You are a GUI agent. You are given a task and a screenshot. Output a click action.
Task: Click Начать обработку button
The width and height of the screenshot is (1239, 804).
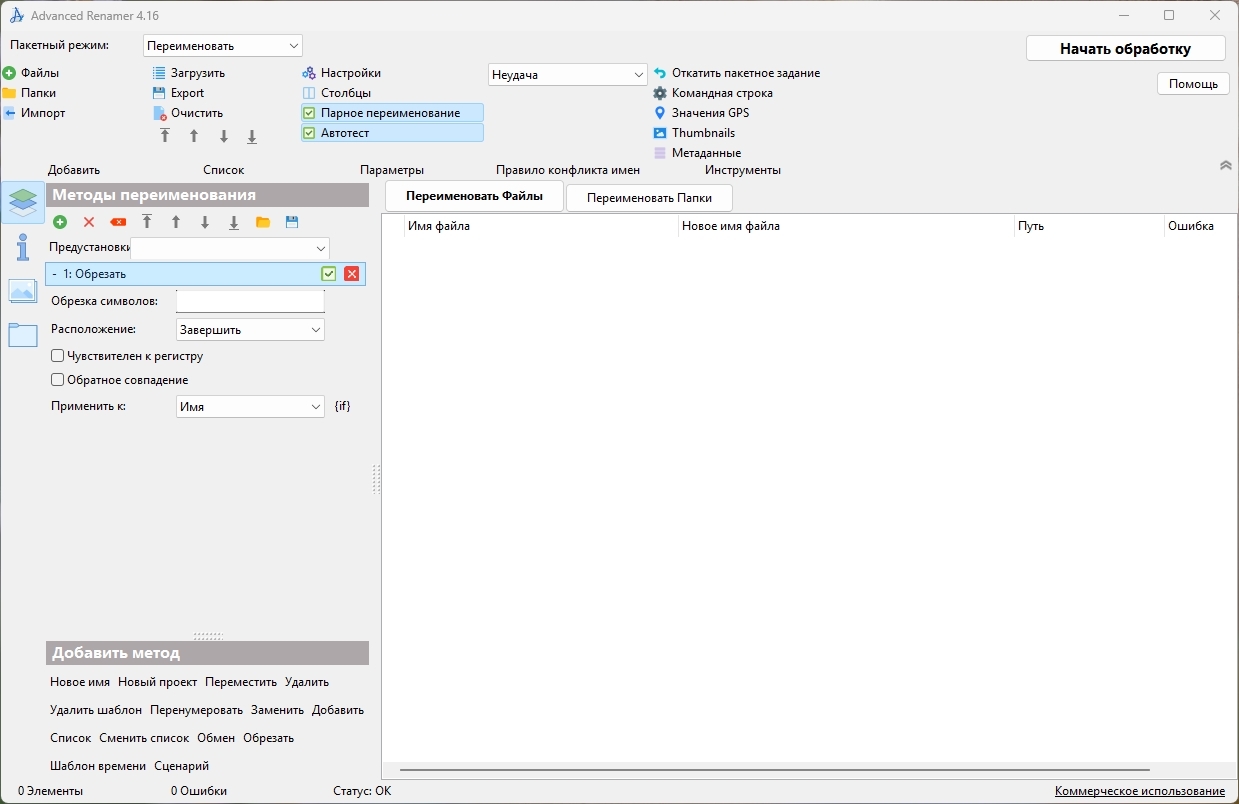[1126, 49]
